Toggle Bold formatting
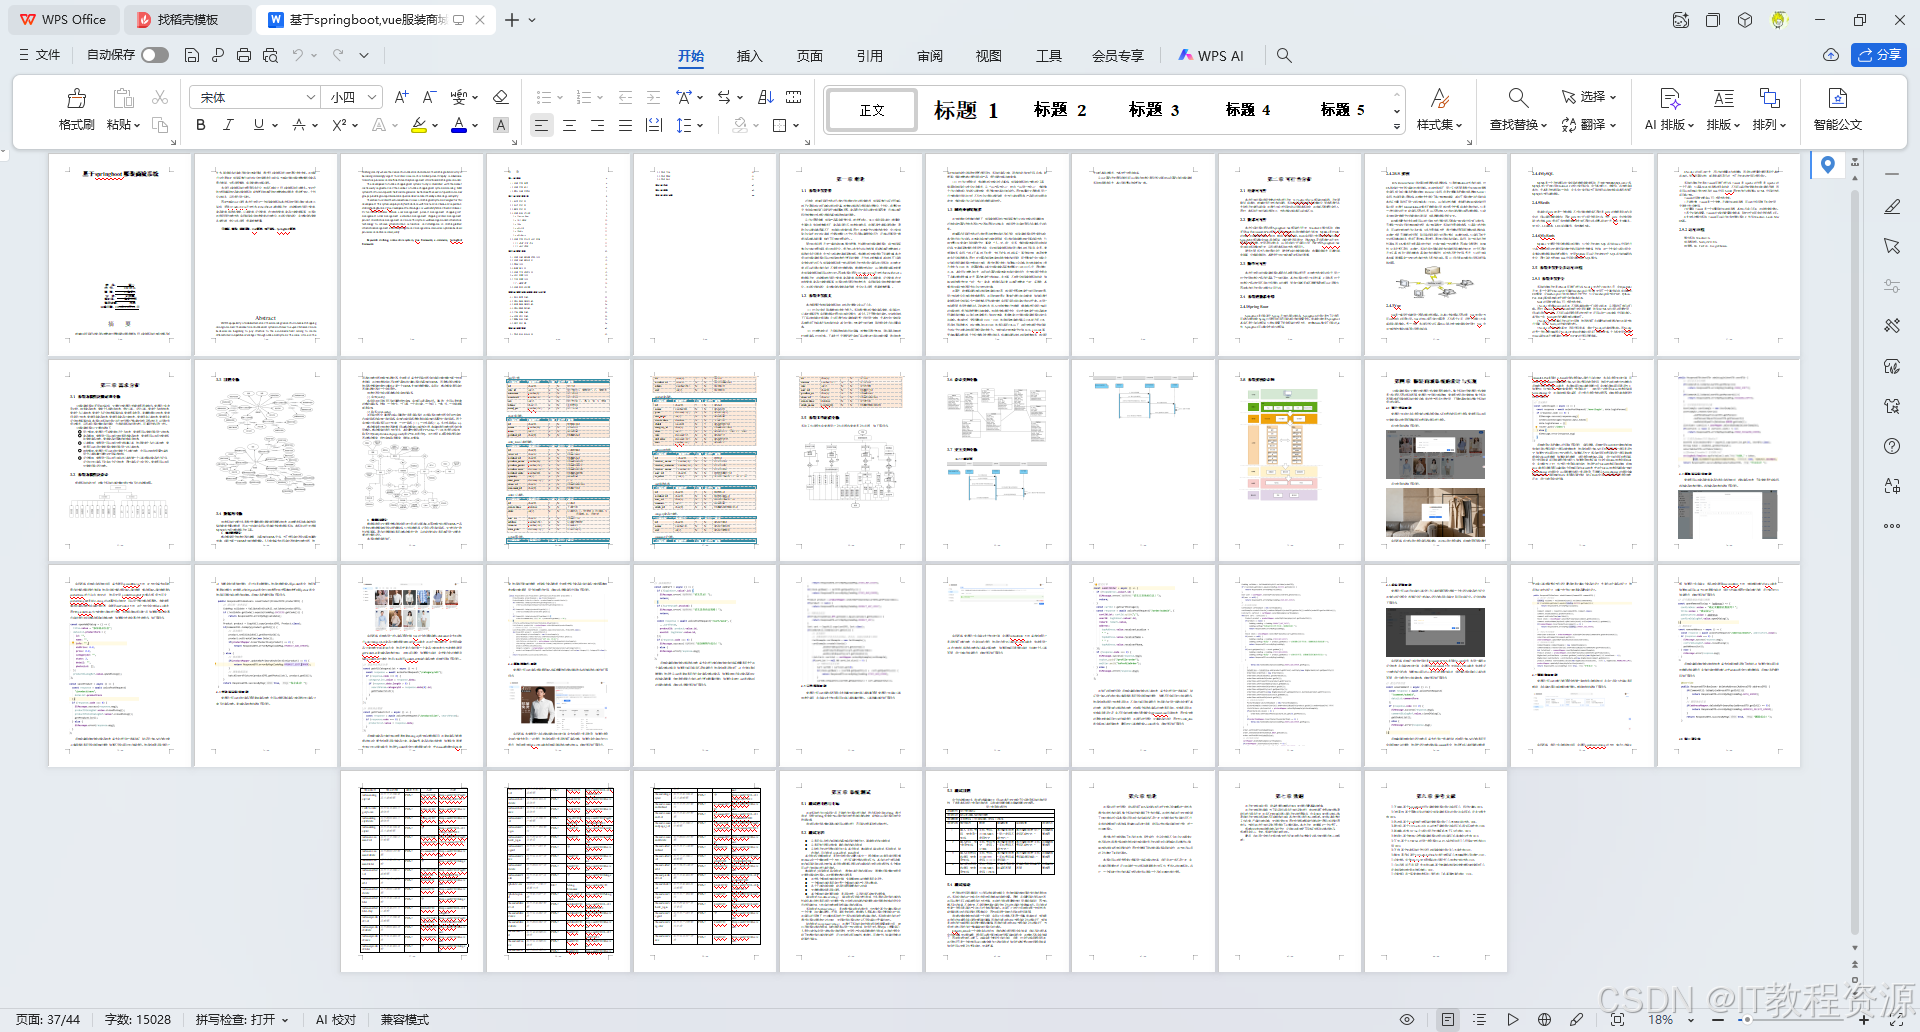 click(201, 125)
